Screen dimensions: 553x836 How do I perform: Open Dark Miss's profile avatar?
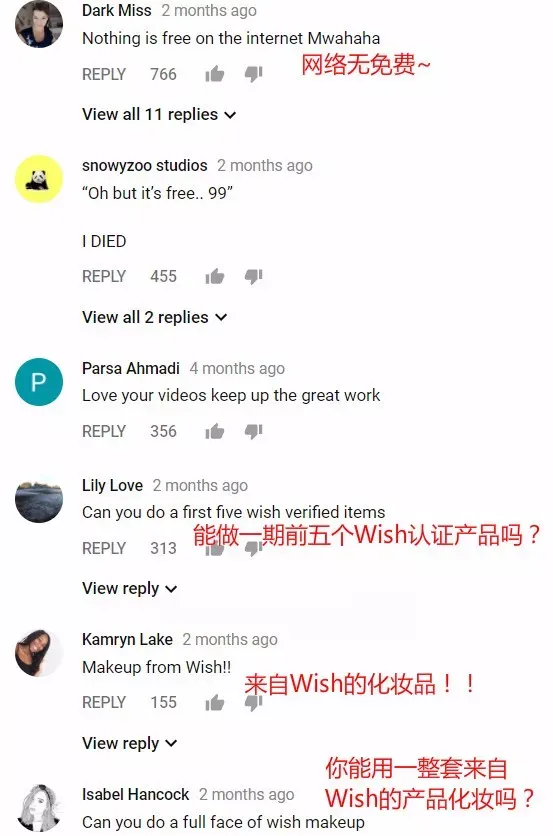[39, 24]
